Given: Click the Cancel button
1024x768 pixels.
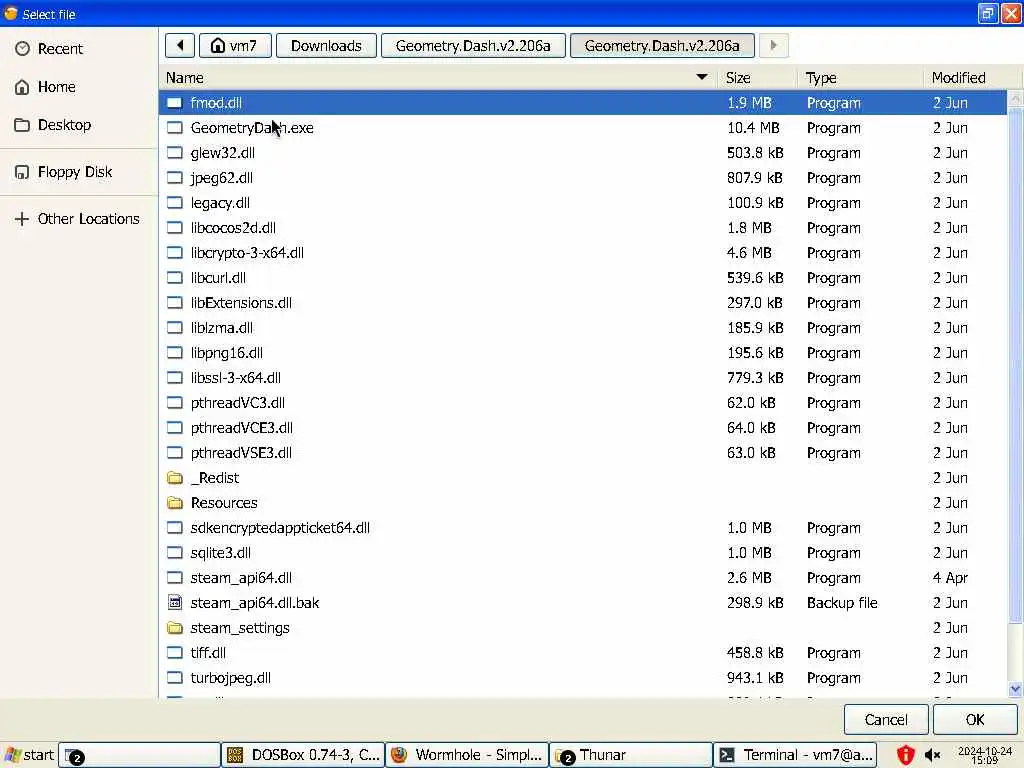Looking at the screenshot, I should point(886,720).
